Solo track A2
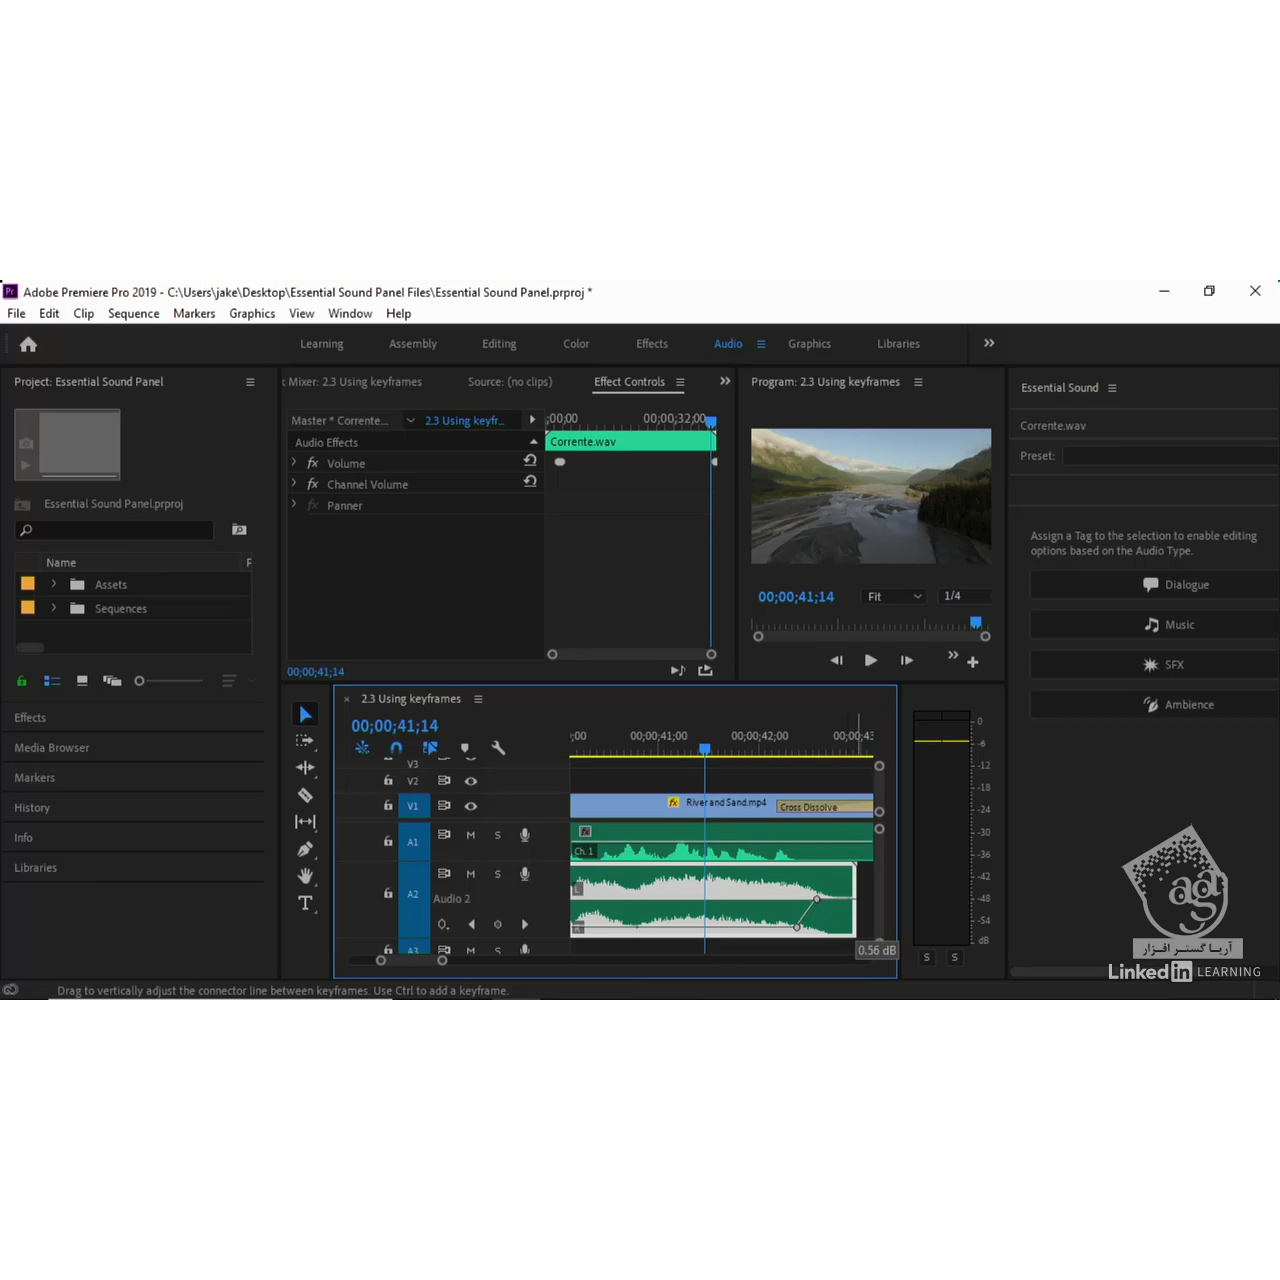 coord(498,874)
